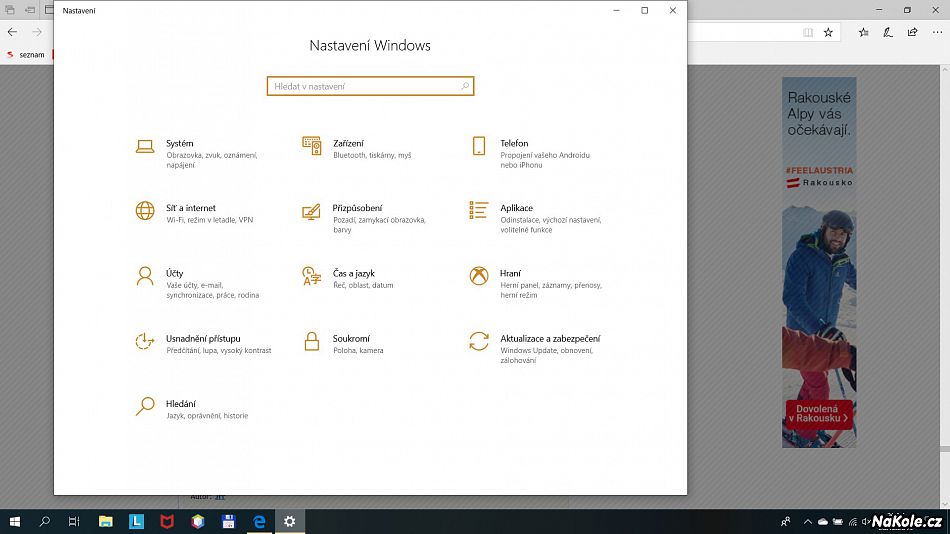Open OneDrive cloud tray icon

tap(823, 521)
